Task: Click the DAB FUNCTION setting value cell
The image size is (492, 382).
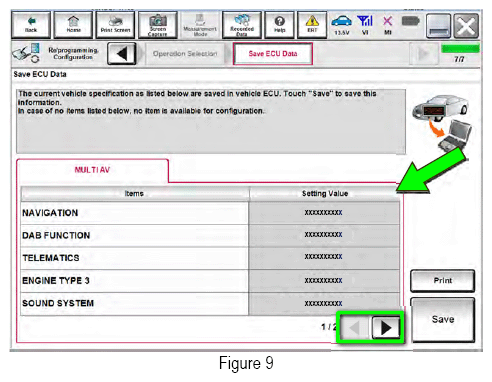Action: click(324, 235)
